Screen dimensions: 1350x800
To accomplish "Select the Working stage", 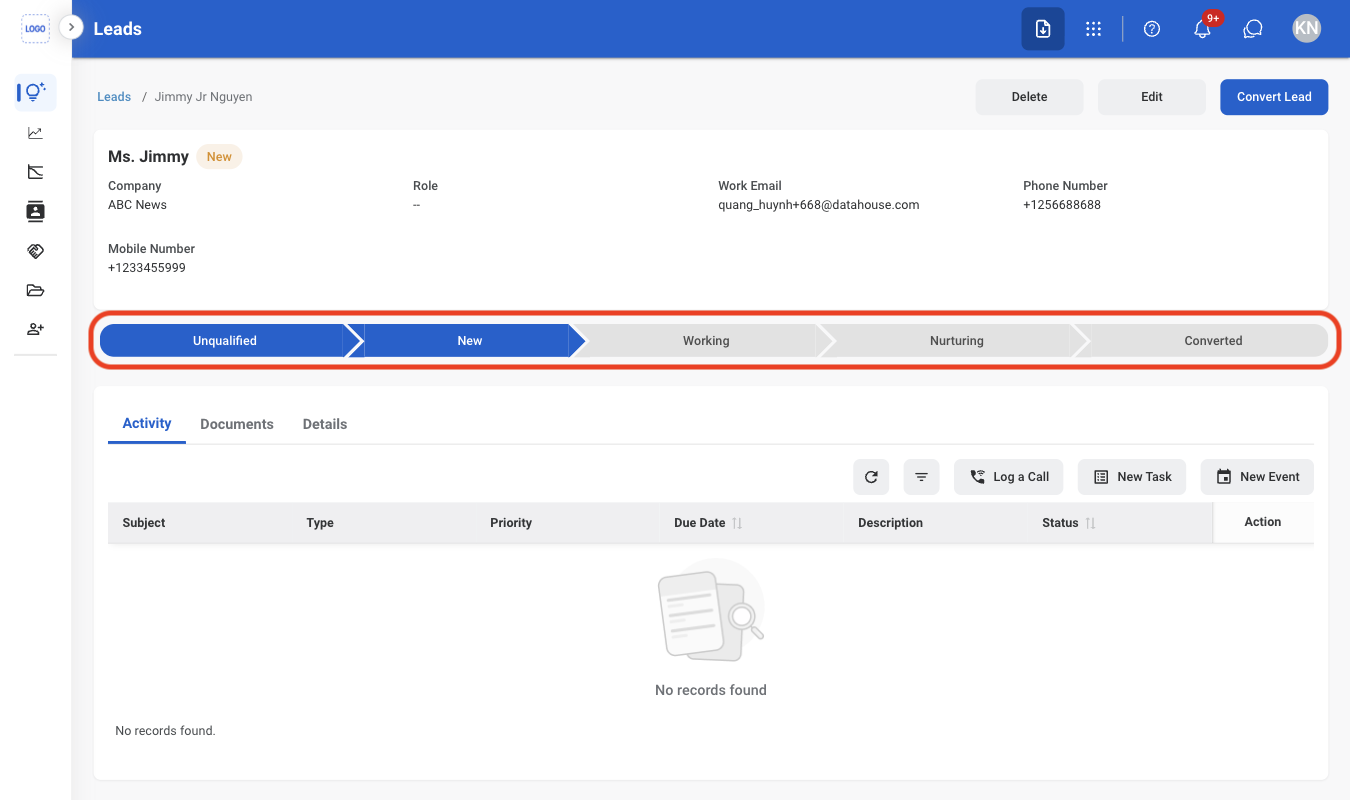I will (706, 340).
